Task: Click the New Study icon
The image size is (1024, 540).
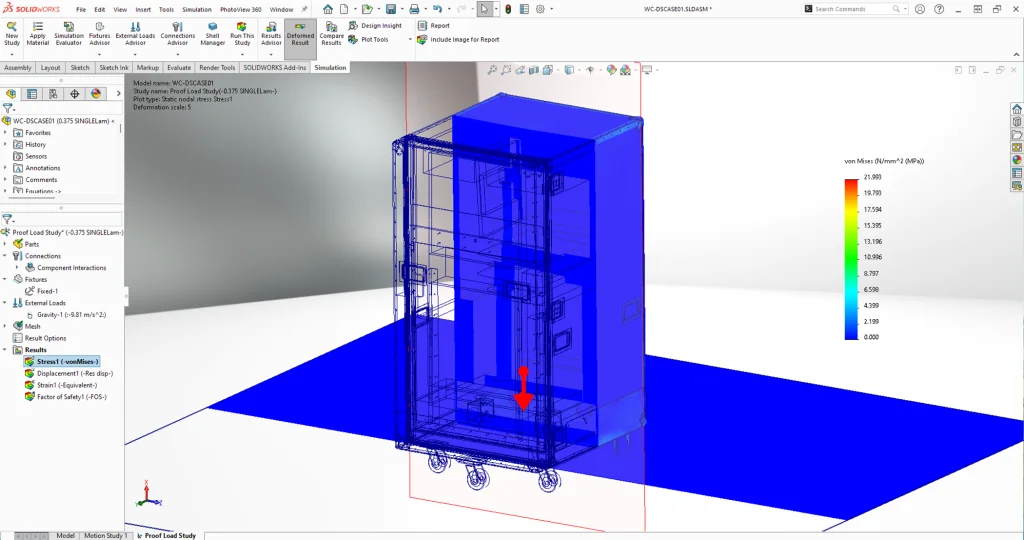Action: click(12, 32)
